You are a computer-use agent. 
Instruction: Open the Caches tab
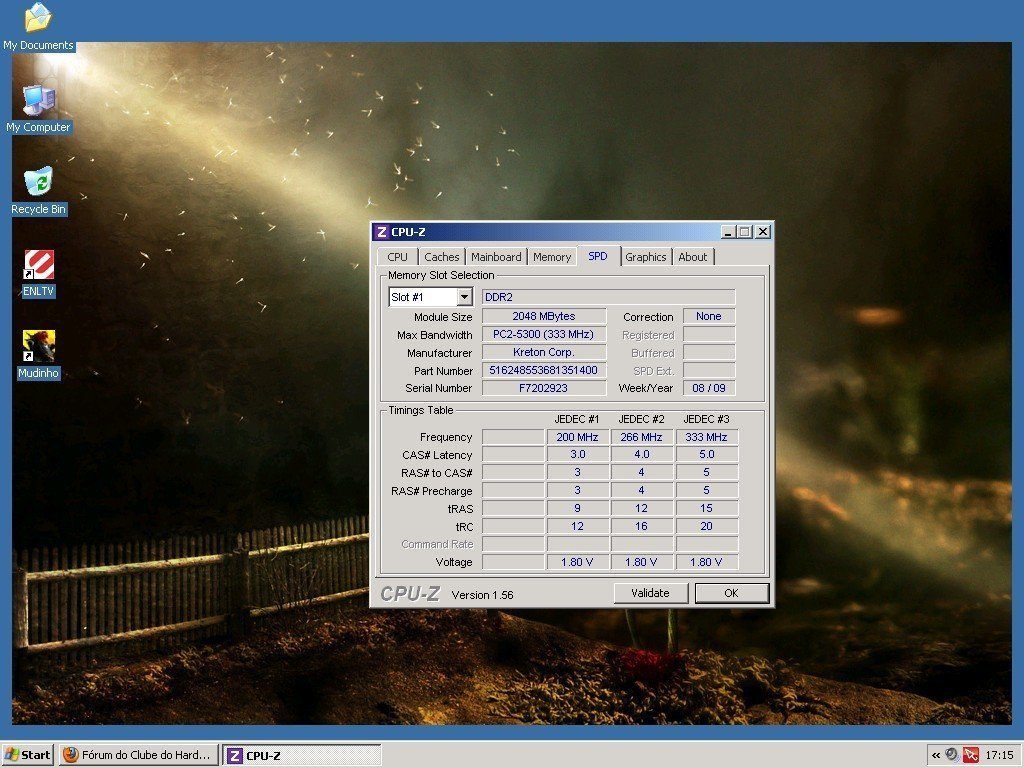click(x=441, y=257)
